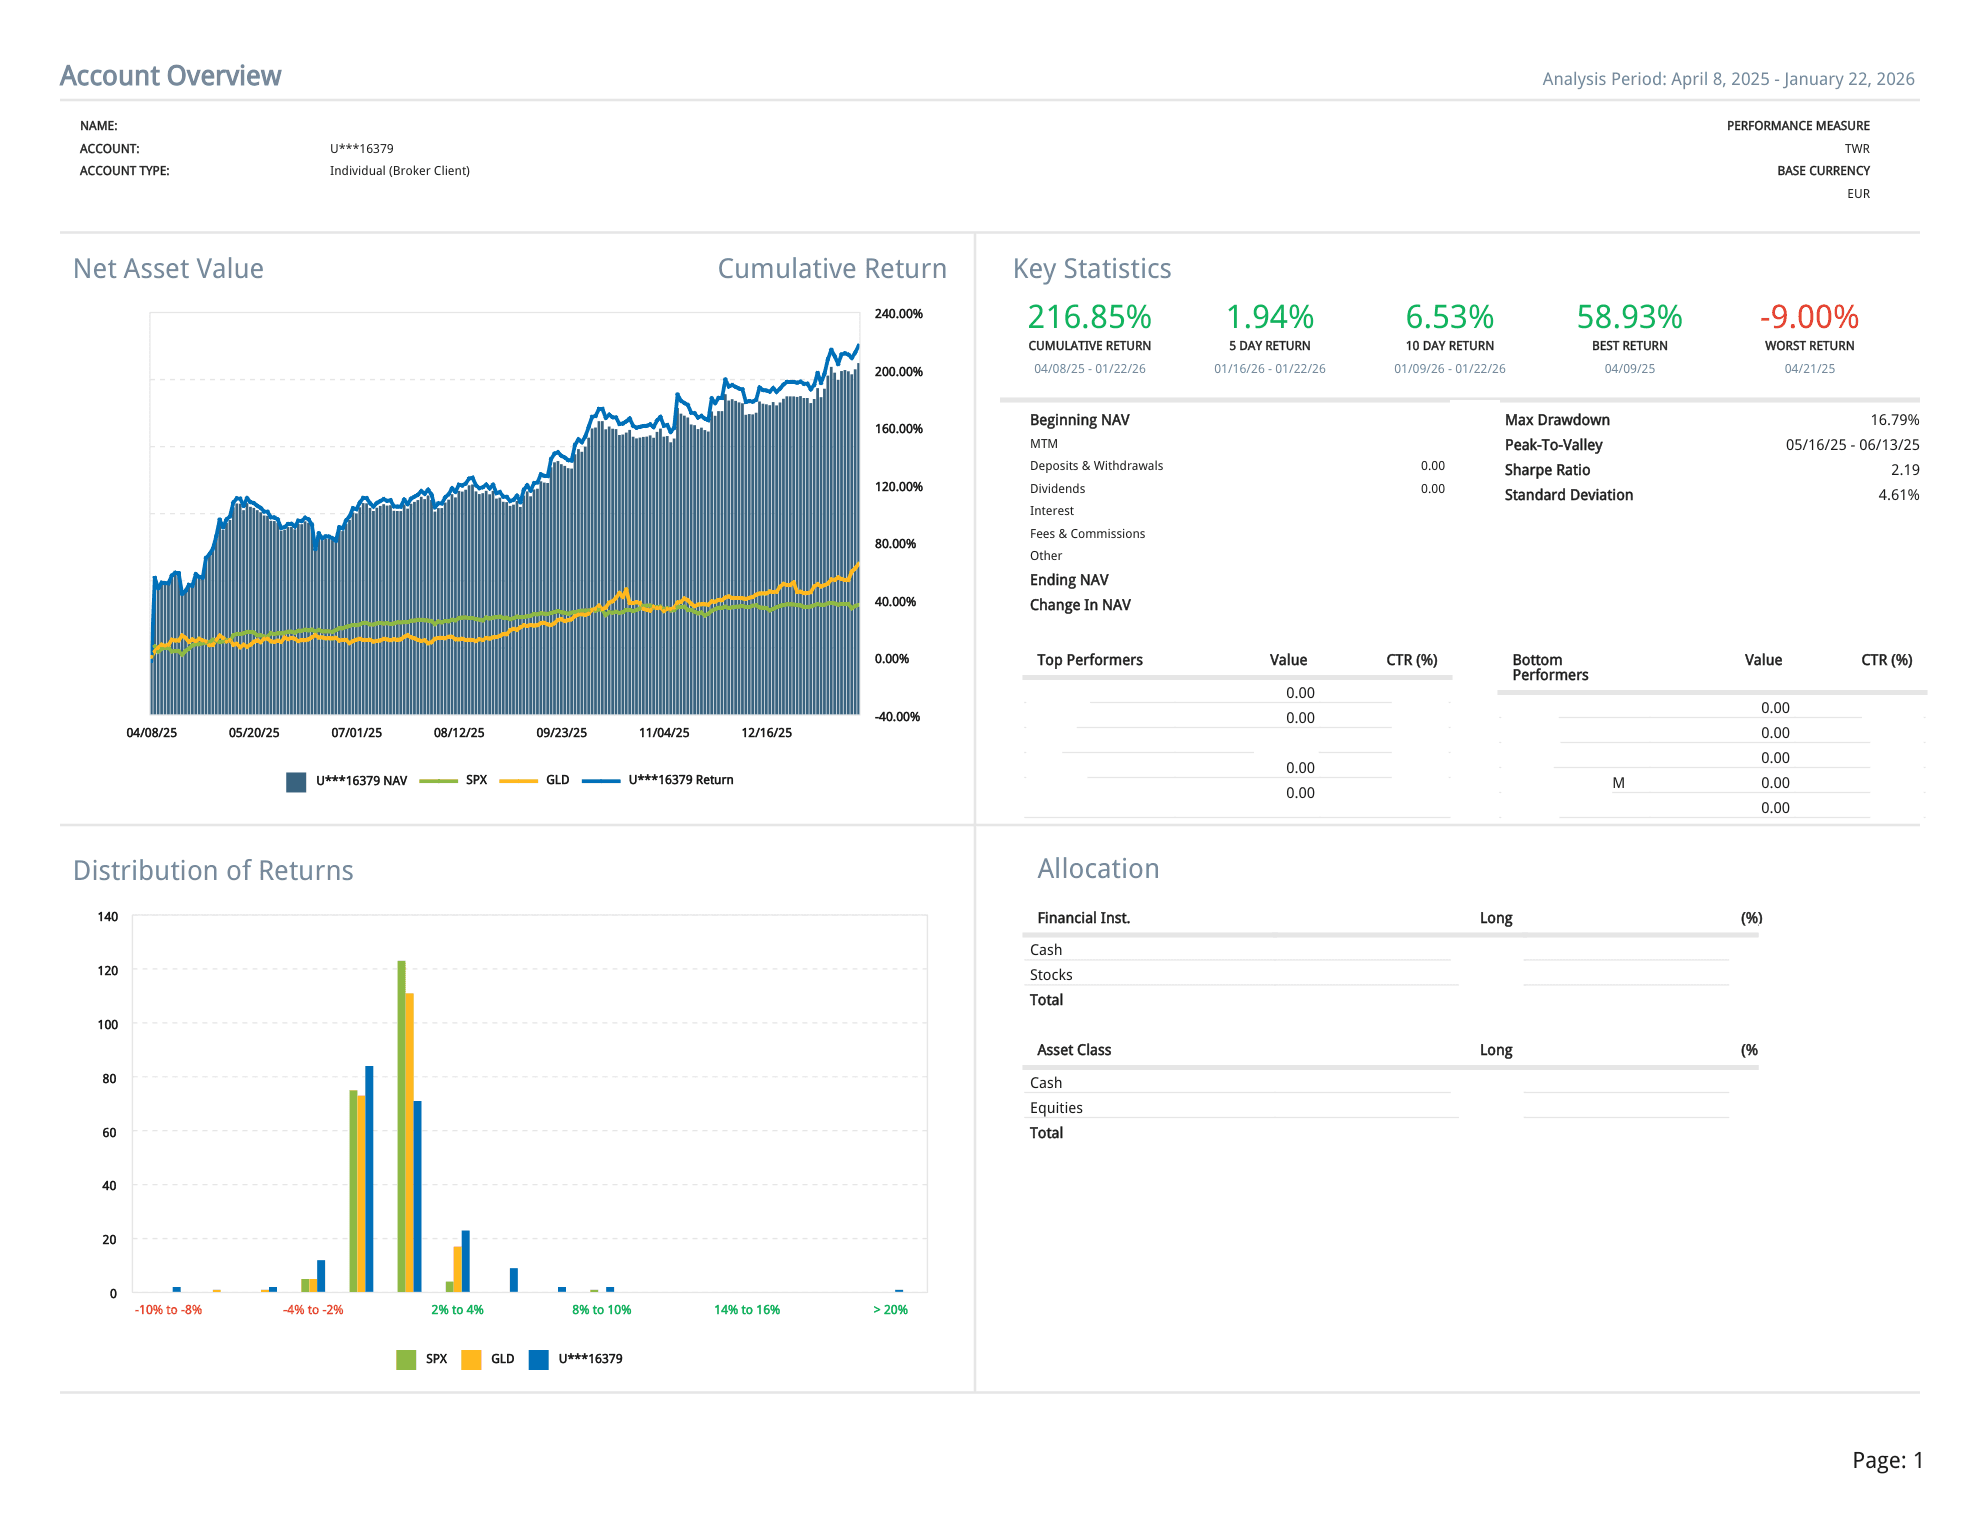Screen dimensions: 1980x1530
Task: Click the 58.93% best return value
Action: (1630, 317)
